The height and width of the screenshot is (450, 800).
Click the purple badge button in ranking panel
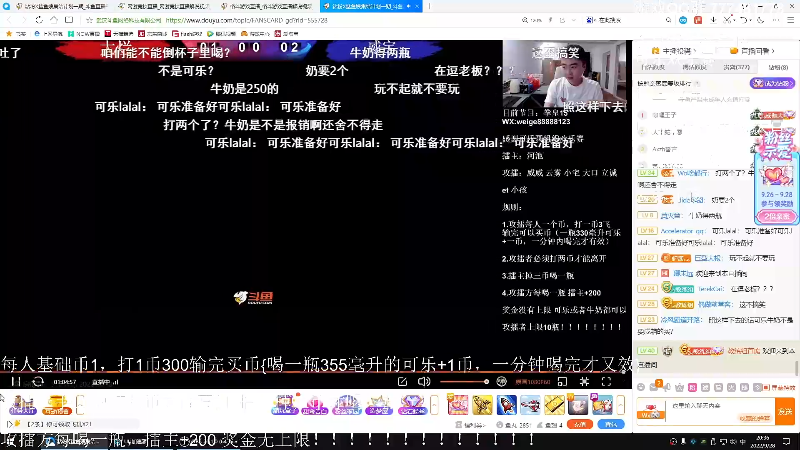click(772, 83)
